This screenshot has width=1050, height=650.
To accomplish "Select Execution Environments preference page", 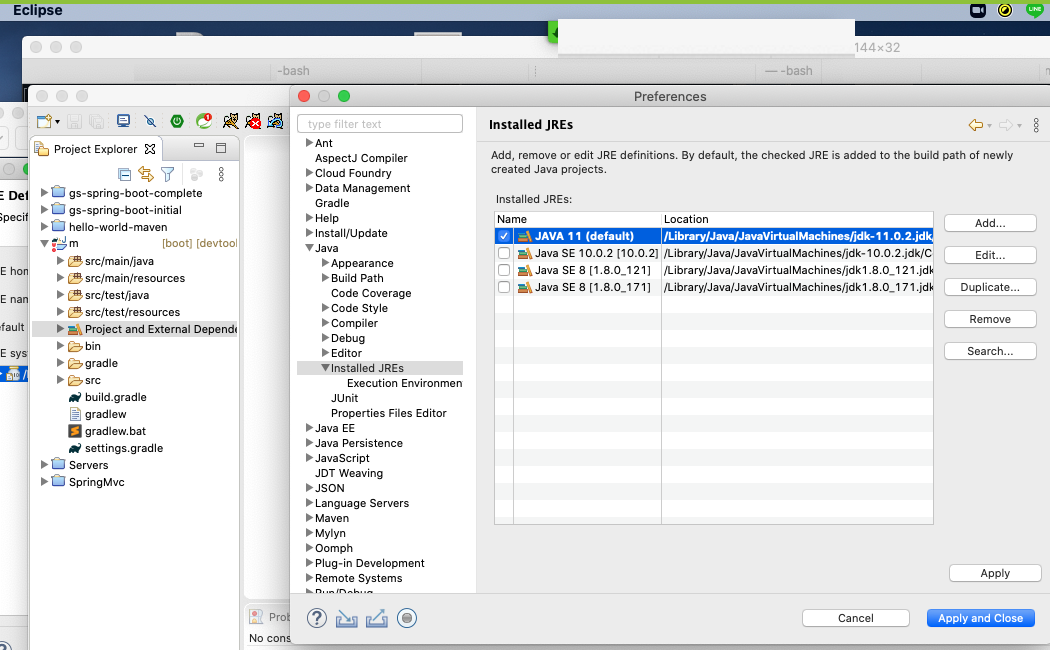I will tap(404, 383).
